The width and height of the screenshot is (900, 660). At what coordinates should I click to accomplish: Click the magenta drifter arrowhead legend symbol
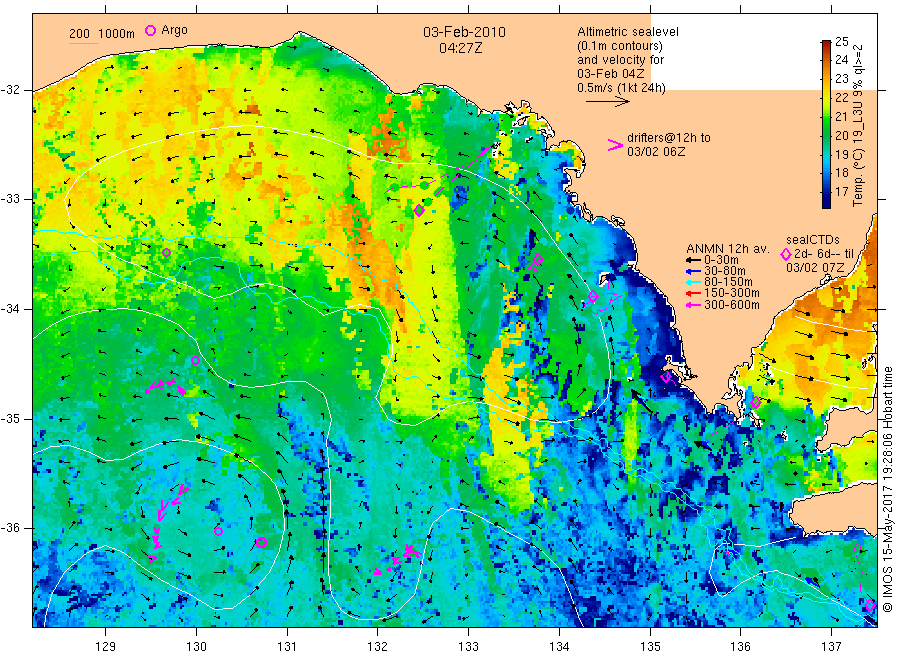tap(615, 145)
